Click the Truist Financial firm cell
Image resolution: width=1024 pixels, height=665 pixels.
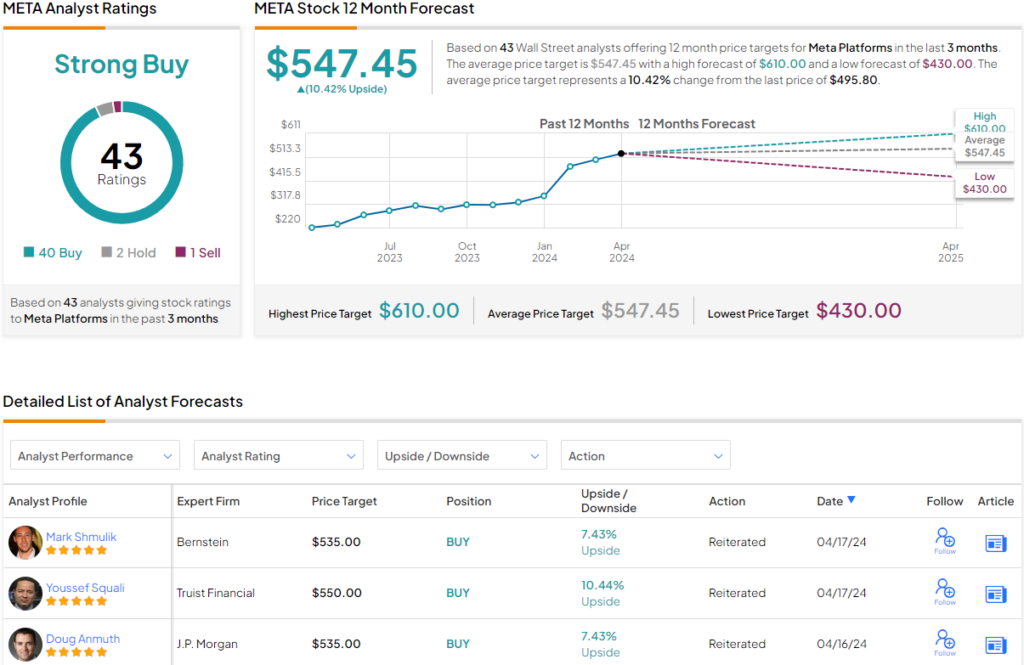(x=216, y=592)
